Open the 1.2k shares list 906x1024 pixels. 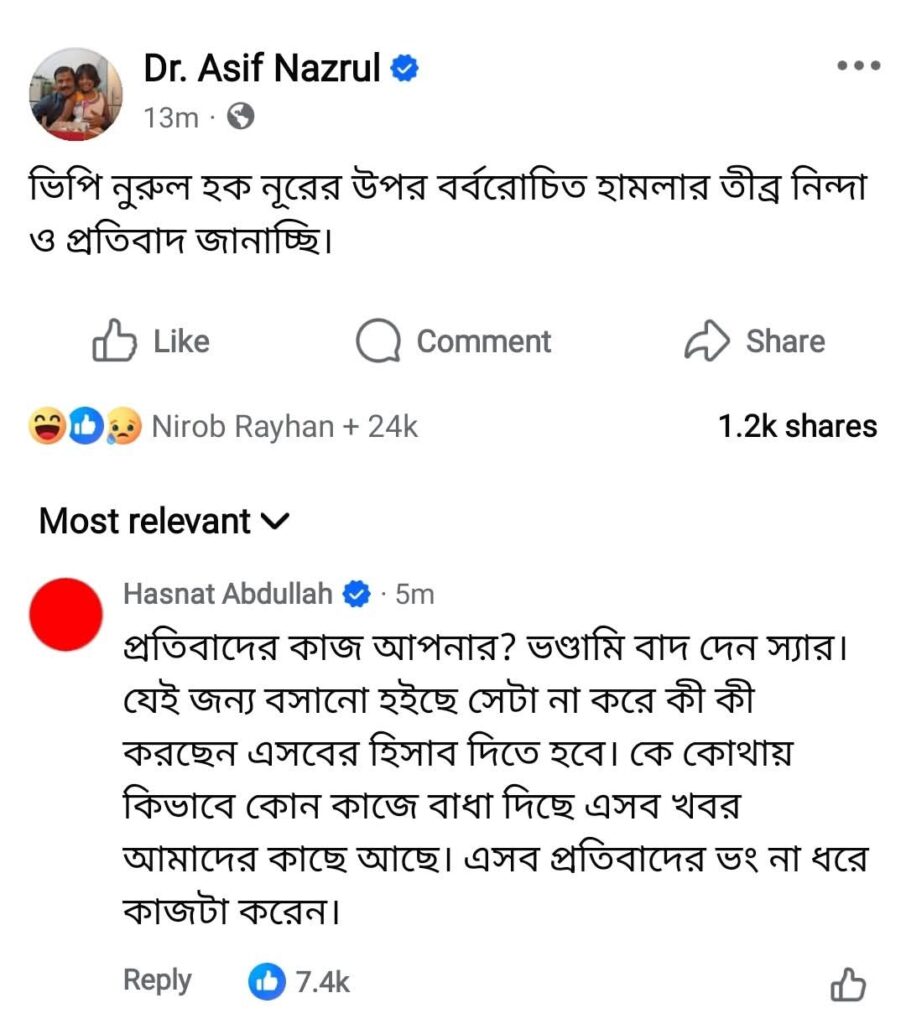[797, 427]
